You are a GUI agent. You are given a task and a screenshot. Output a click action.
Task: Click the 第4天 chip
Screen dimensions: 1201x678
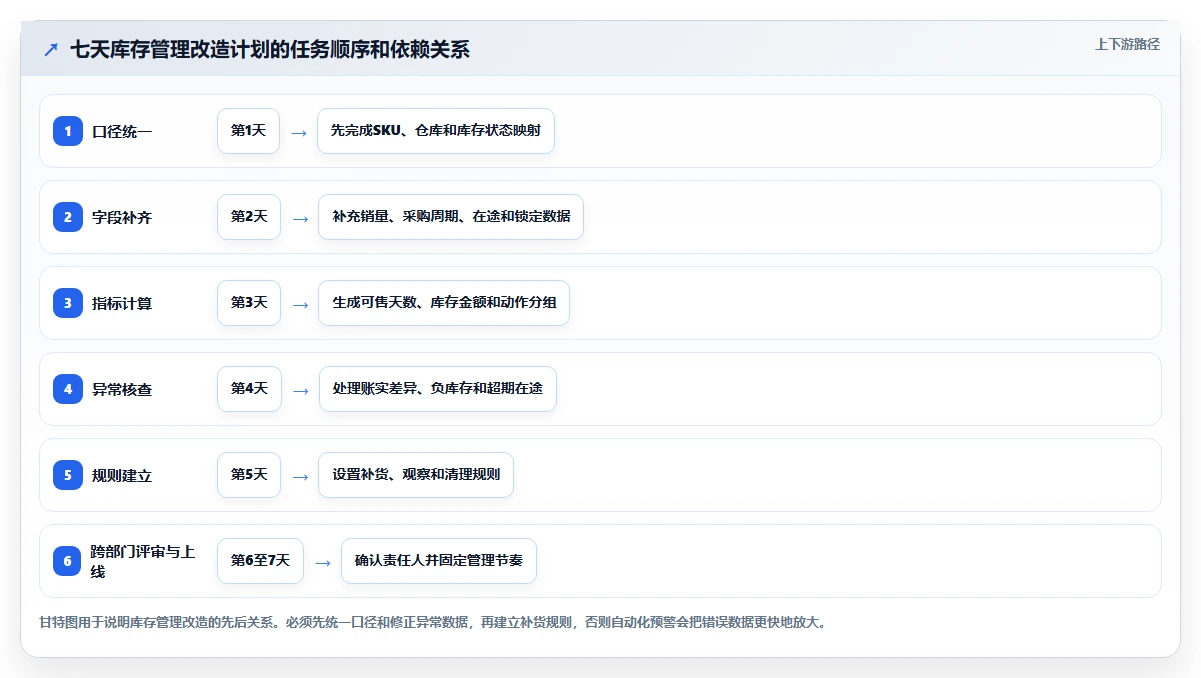[x=249, y=389]
